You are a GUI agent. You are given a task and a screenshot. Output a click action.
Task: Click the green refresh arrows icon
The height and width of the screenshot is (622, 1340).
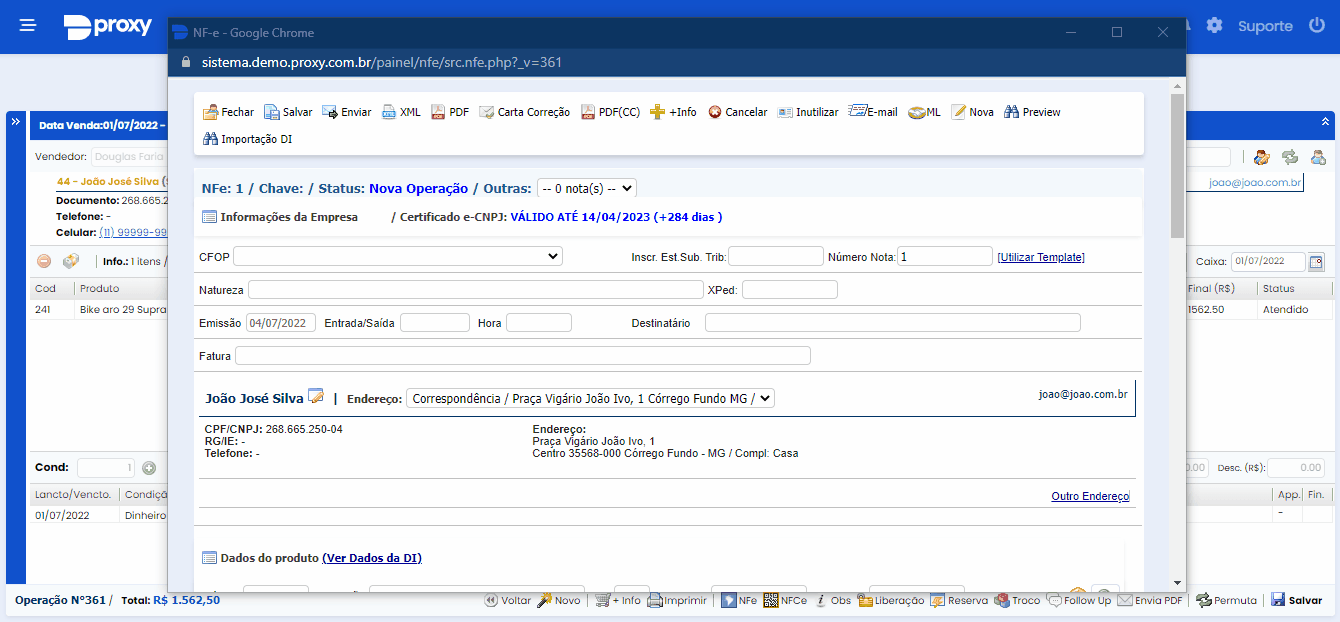click(x=1290, y=157)
